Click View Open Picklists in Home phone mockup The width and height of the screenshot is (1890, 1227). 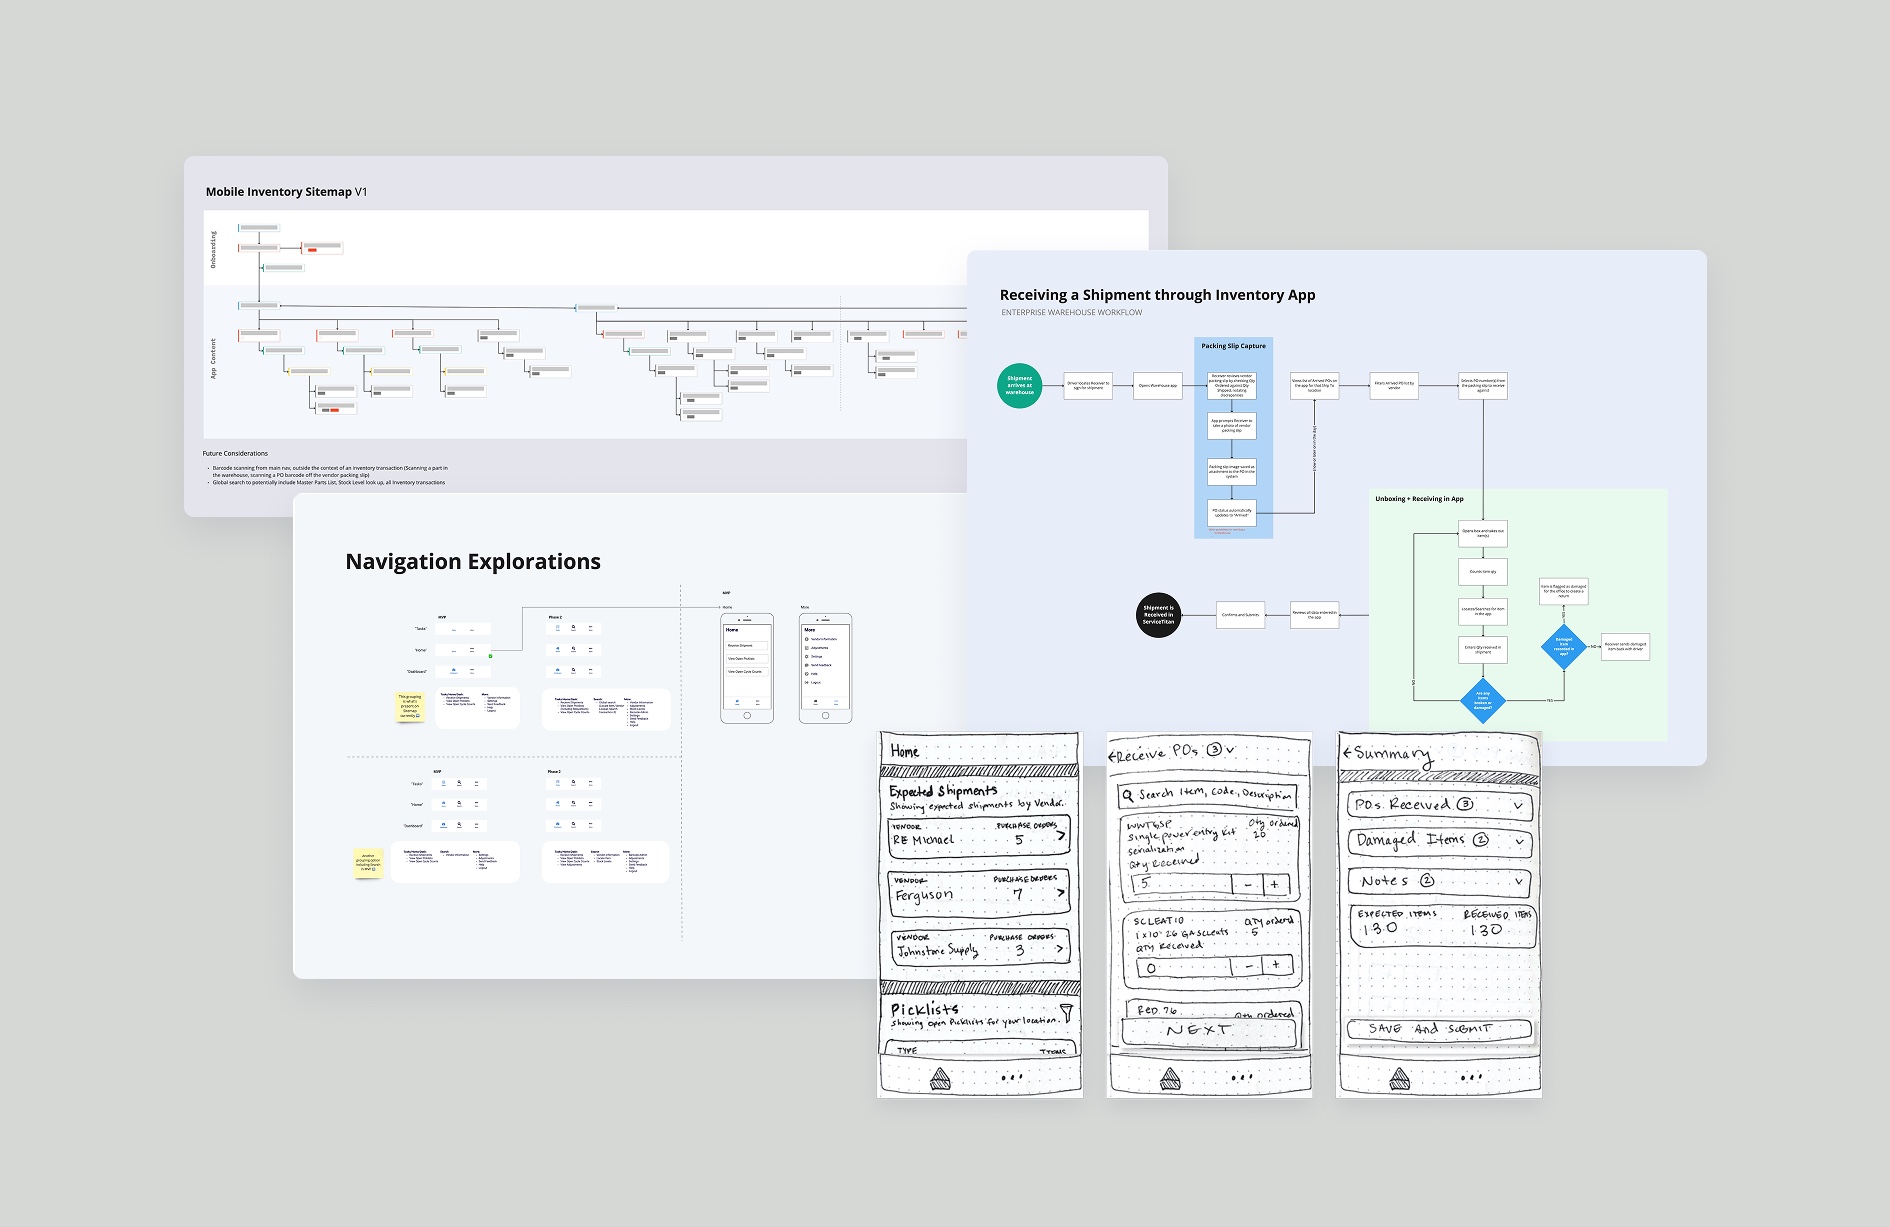tap(747, 659)
